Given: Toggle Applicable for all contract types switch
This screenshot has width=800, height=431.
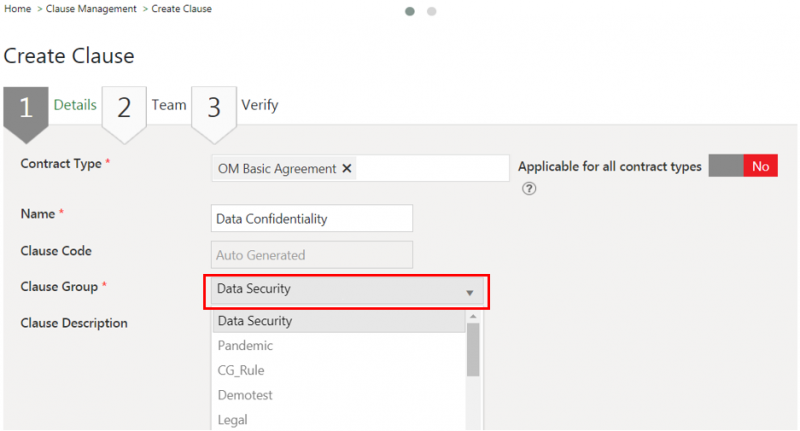Looking at the screenshot, I should (742, 167).
